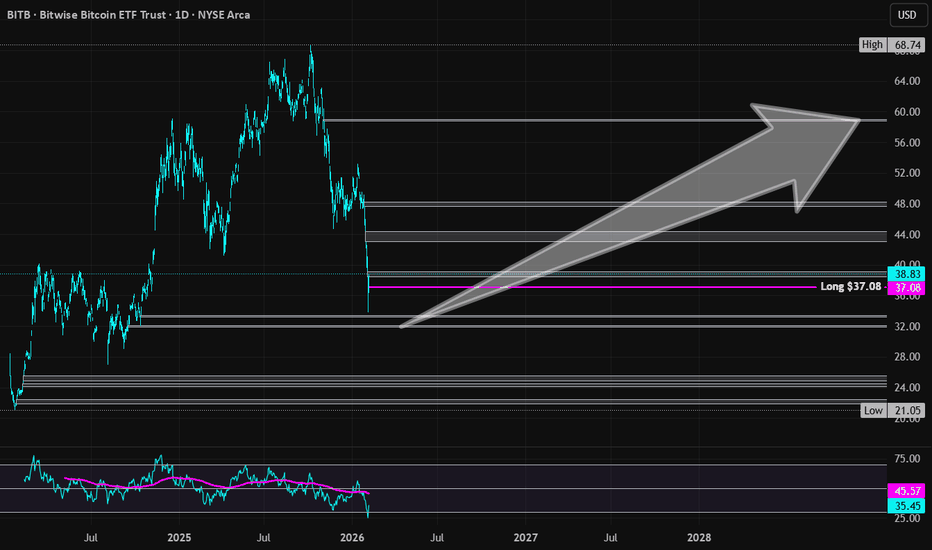Image resolution: width=932 pixels, height=550 pixels.
Task: Click the Jul label between 2025 and 2026
Action: (x=263, y=538)
